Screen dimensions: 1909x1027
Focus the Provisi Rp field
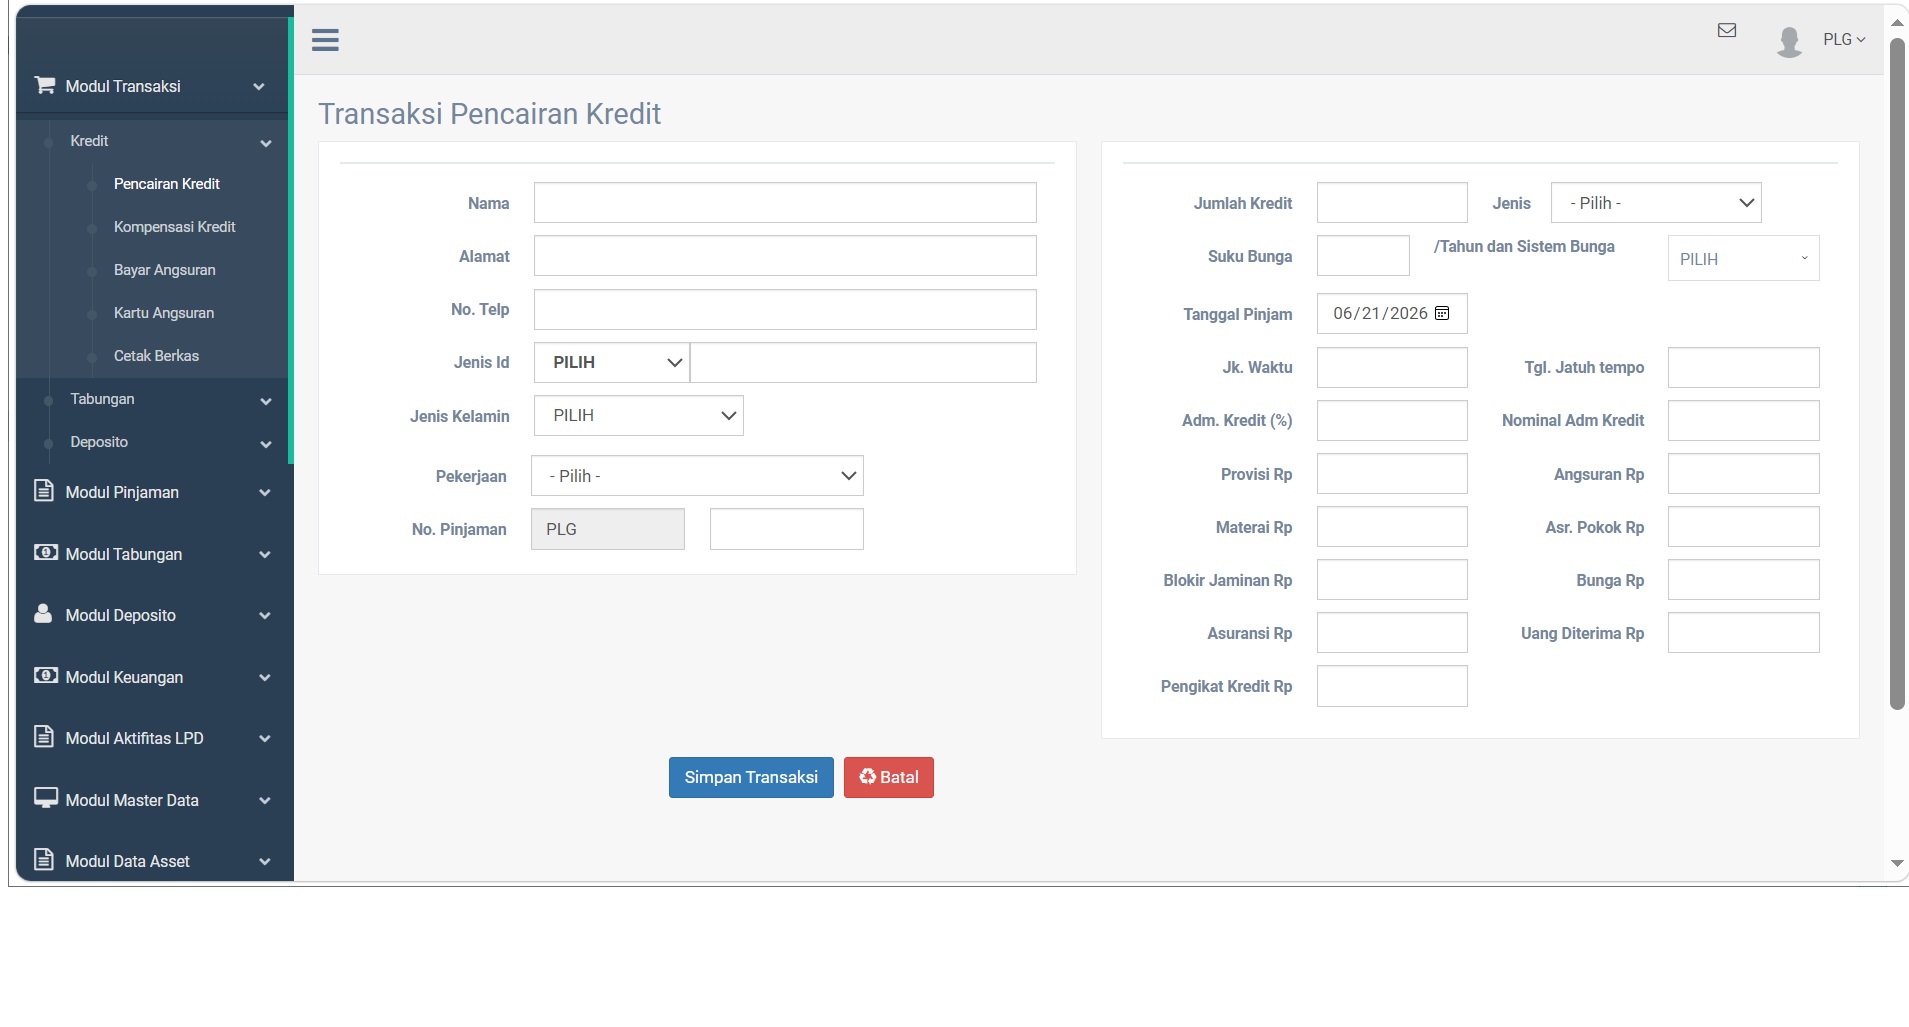(x=1392, y=473)
